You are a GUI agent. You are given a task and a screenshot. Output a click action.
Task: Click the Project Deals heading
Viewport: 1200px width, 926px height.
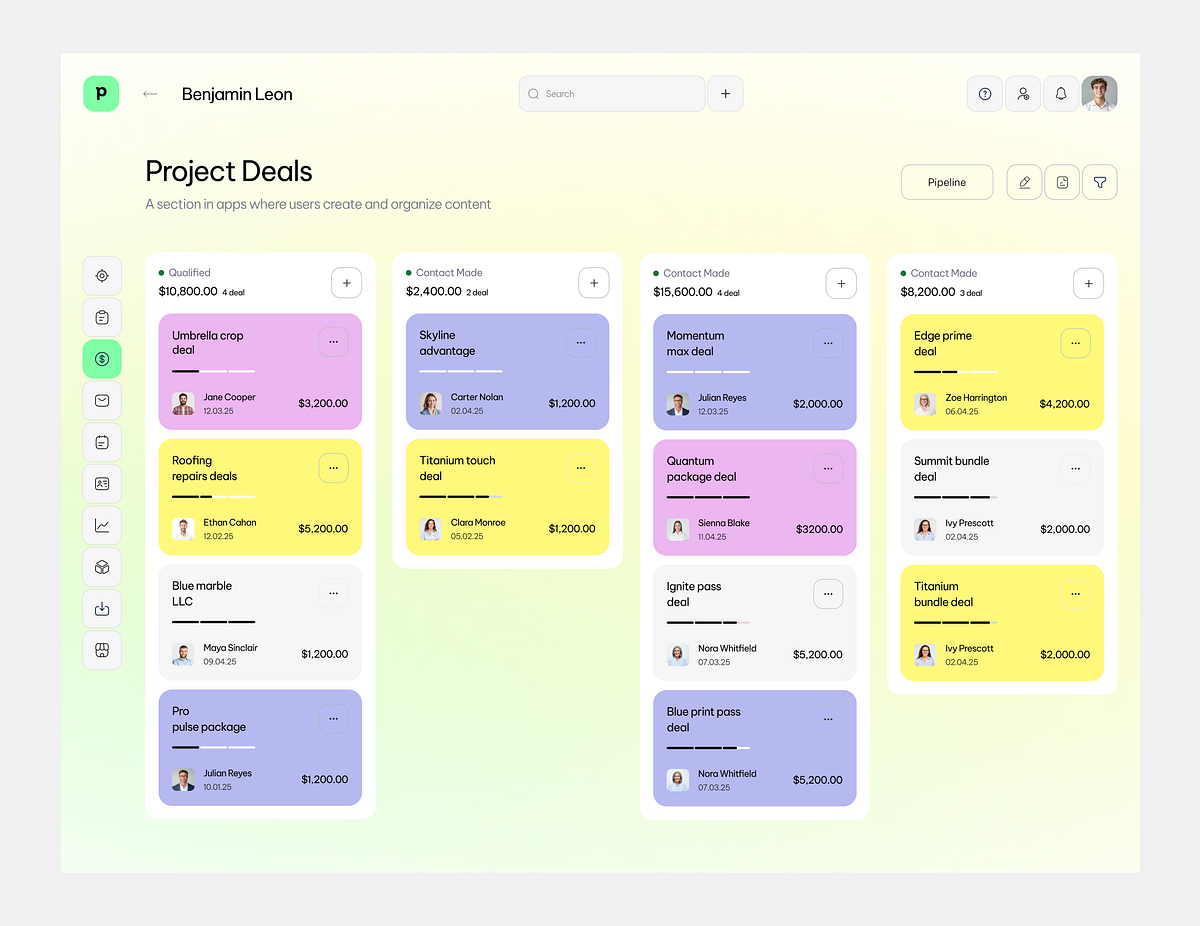point(229,172)
